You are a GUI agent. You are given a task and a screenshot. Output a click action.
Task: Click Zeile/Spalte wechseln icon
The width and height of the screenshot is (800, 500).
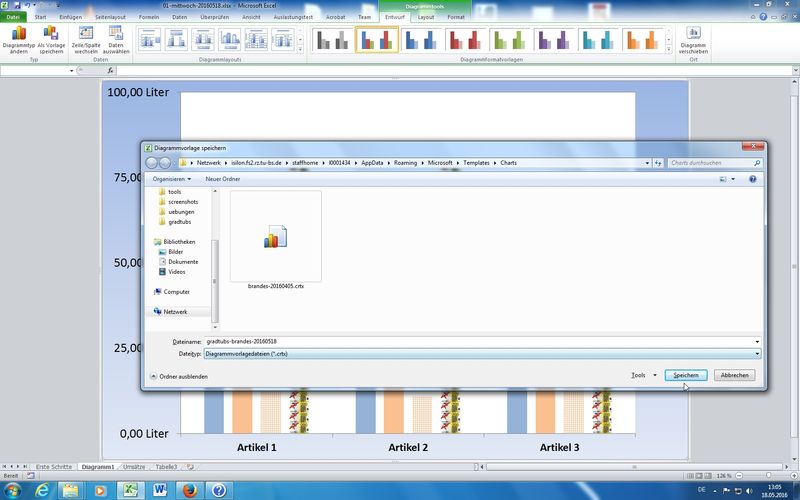point(85,40)
